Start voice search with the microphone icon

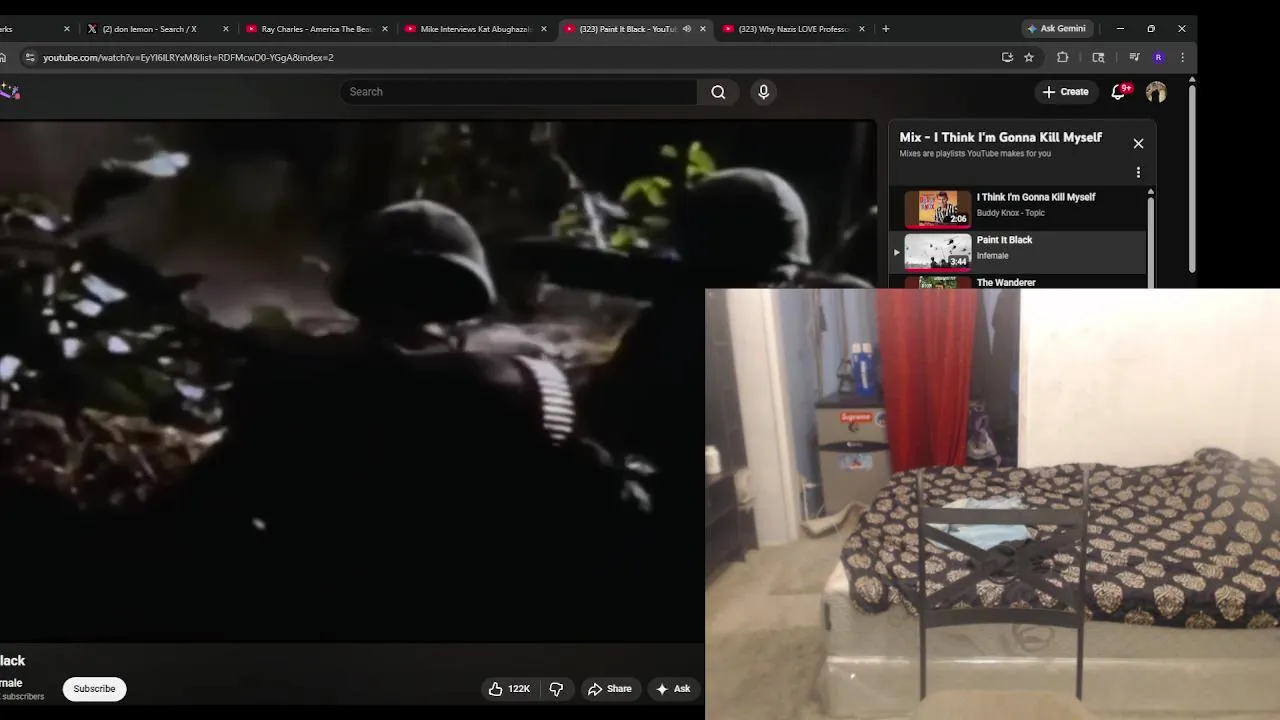click(764, 92)
